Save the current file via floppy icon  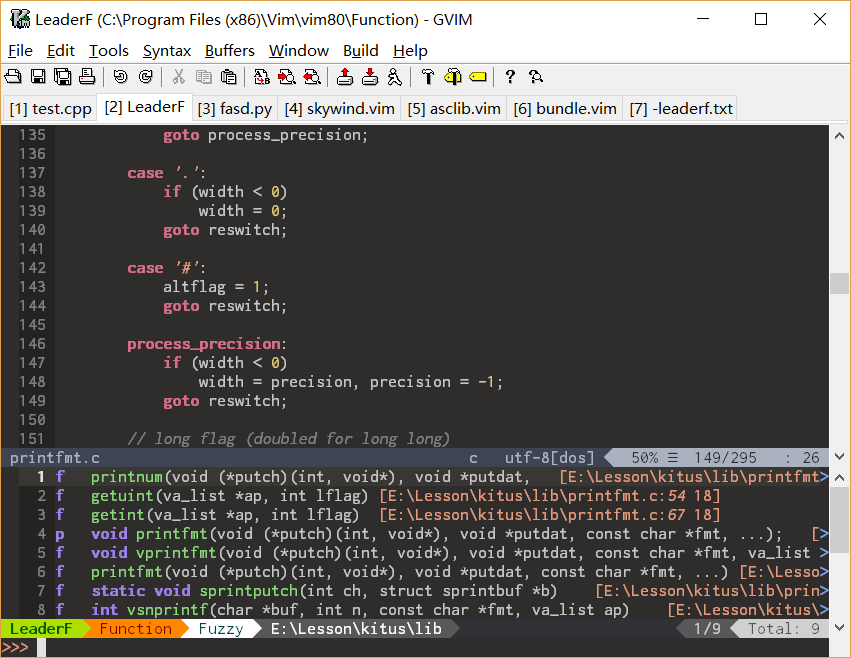pos(38,77)
